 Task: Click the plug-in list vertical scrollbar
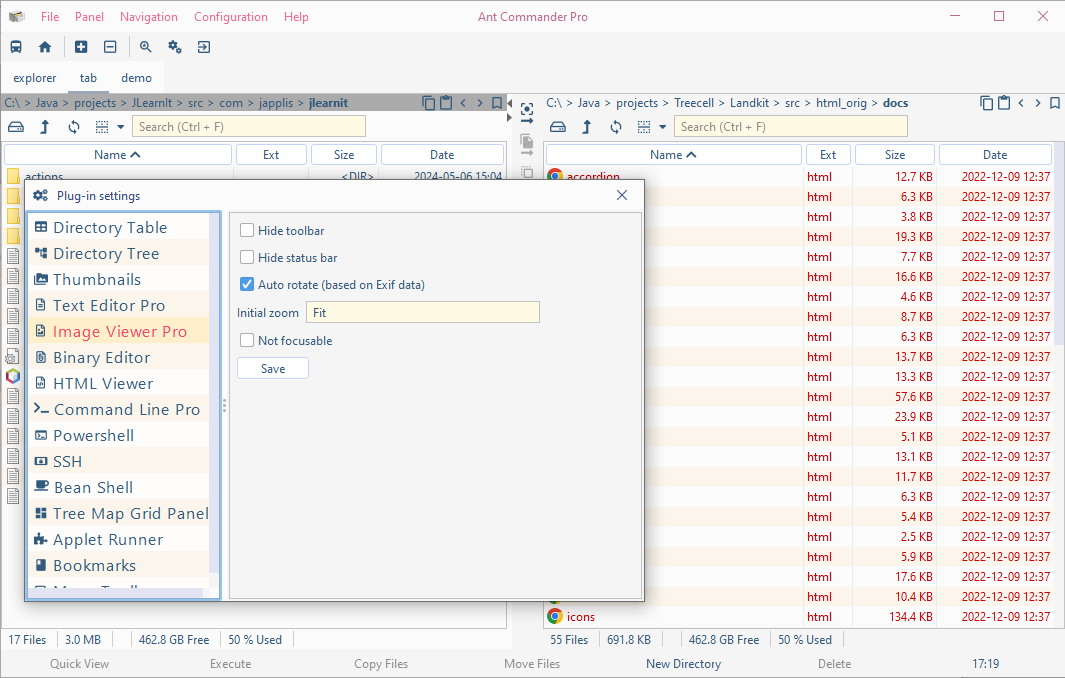(x=214, y=394)
